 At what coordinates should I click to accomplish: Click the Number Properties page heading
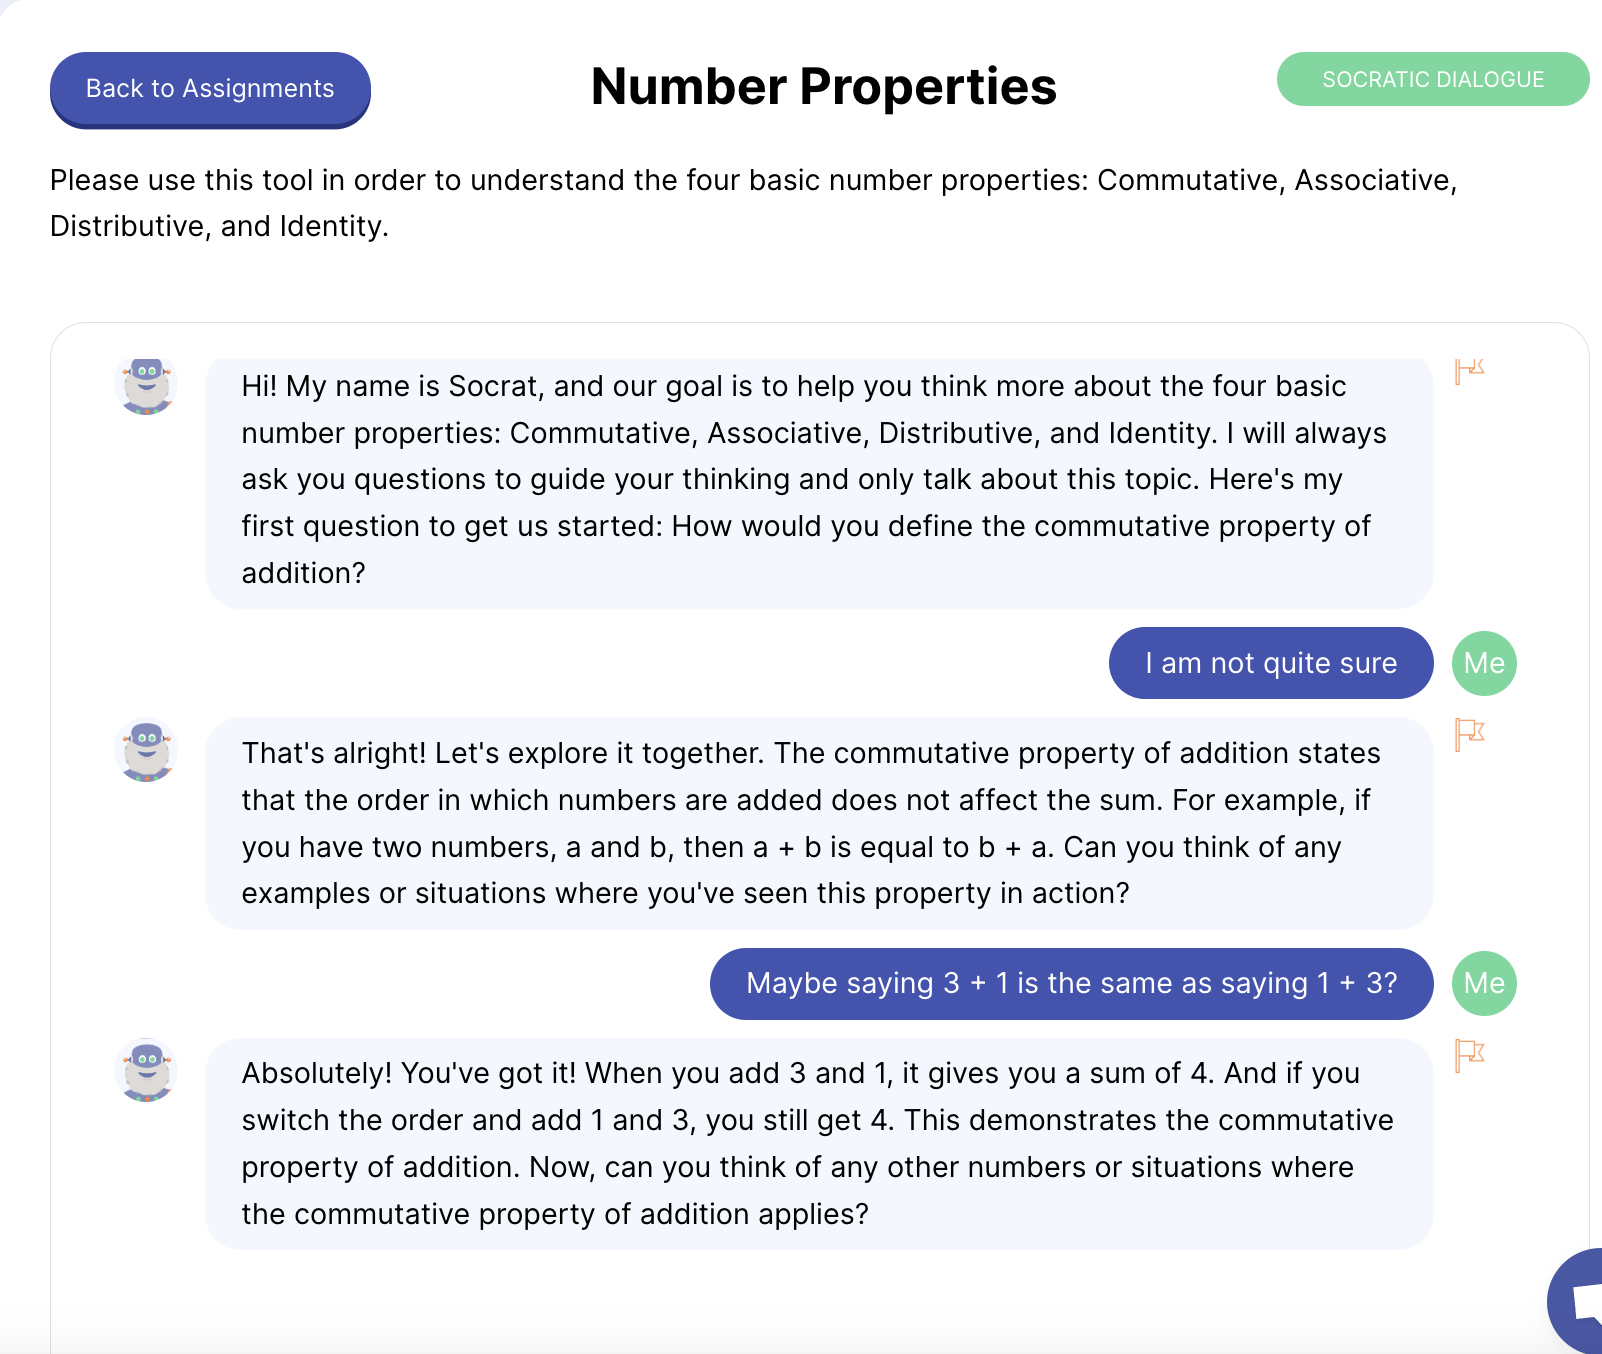[x=823, y=86]
